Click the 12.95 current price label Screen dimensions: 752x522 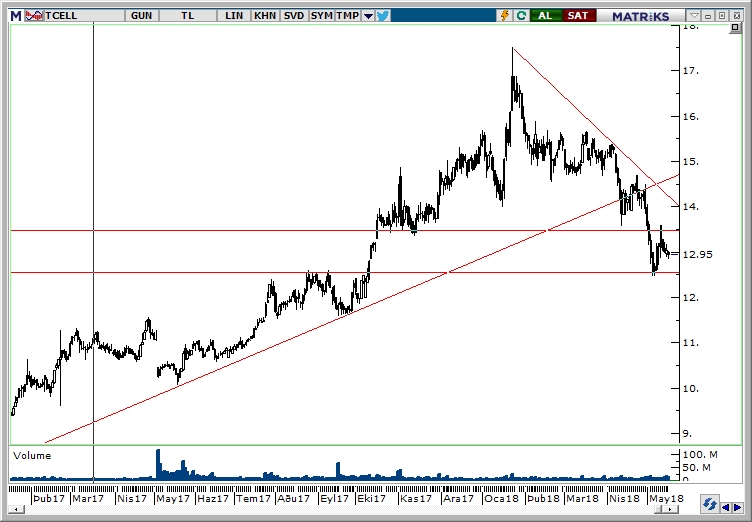[697, 254]
